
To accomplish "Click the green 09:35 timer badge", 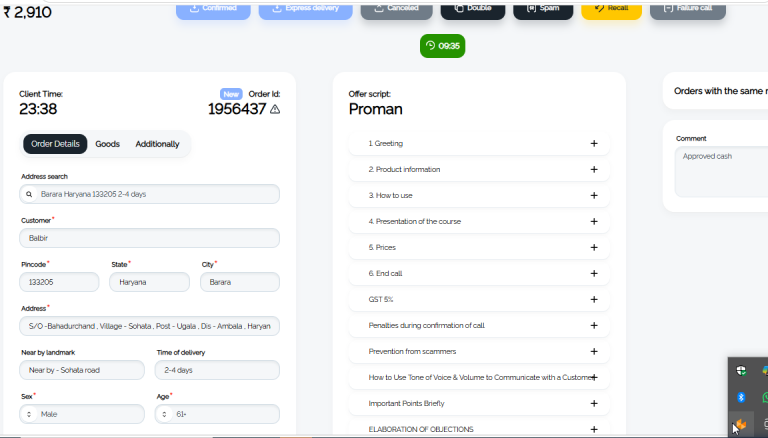I will coord(442,46).
